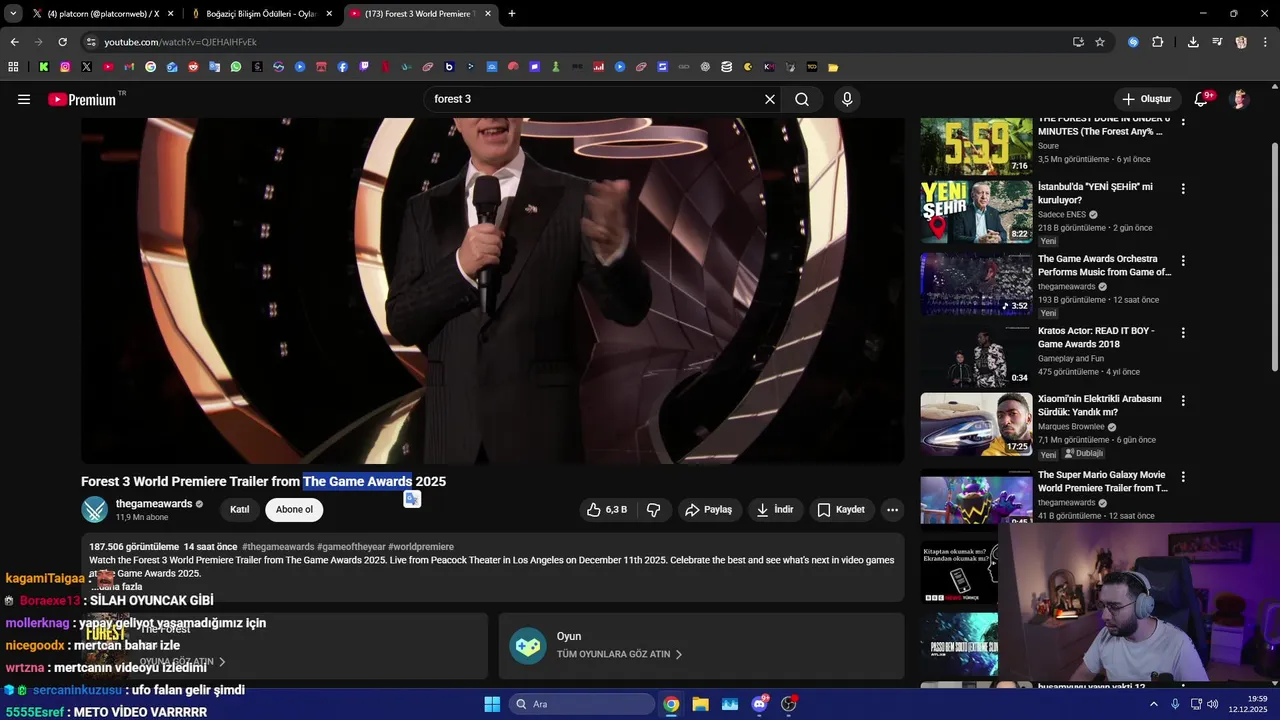The image size is (1280, 720).
Task: Open the media controls playlist icon
Action: [1217, 42]
